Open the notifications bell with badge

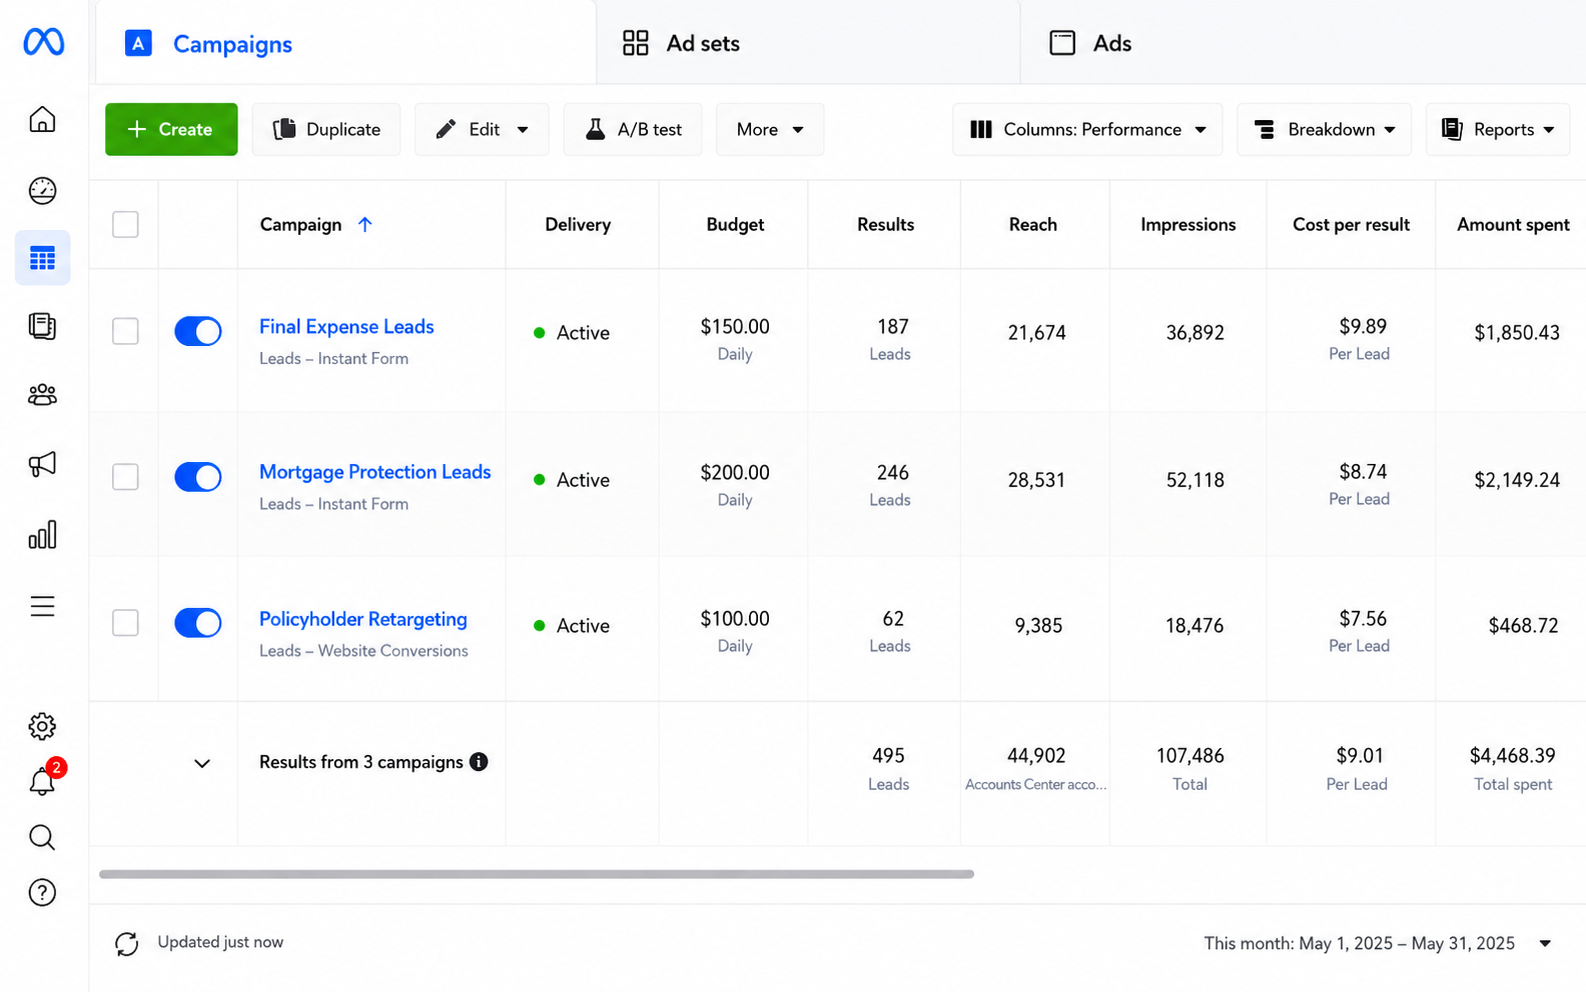pos(42,781)
